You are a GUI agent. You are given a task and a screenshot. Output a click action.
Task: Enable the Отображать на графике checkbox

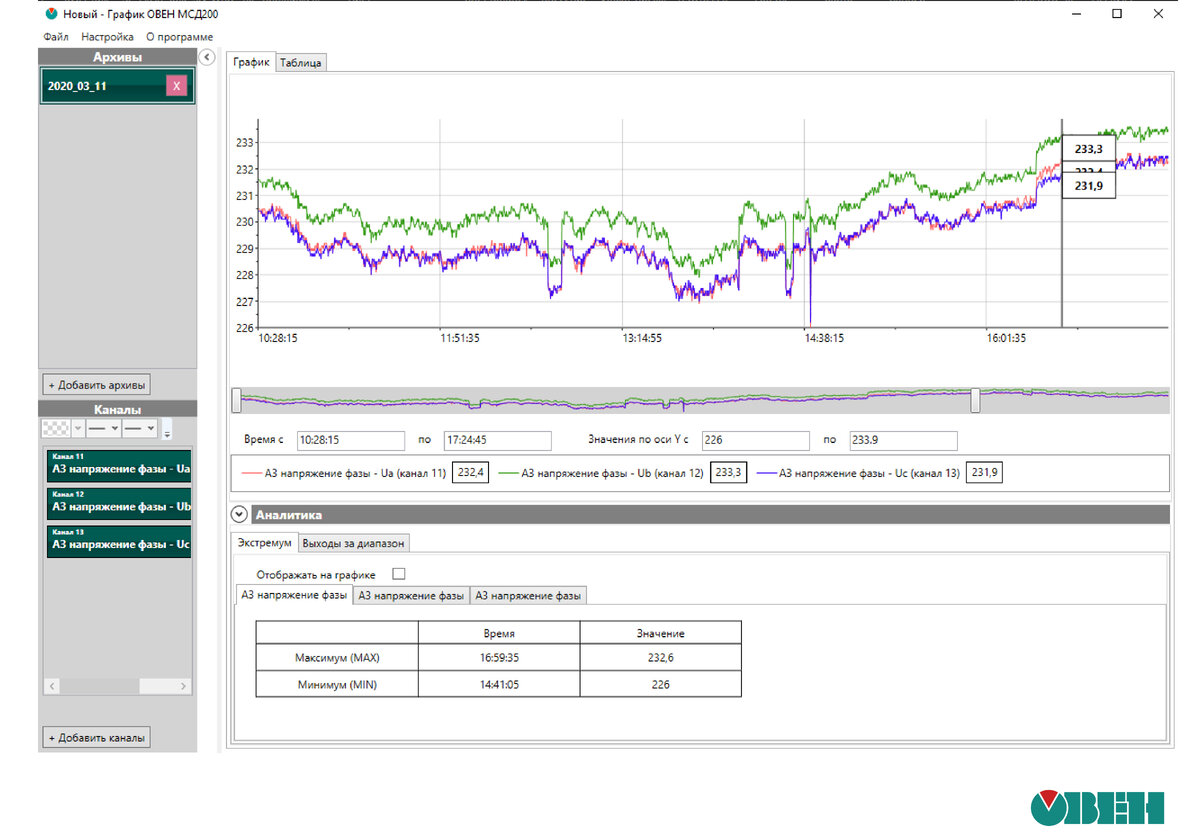[x=399, y=574]
